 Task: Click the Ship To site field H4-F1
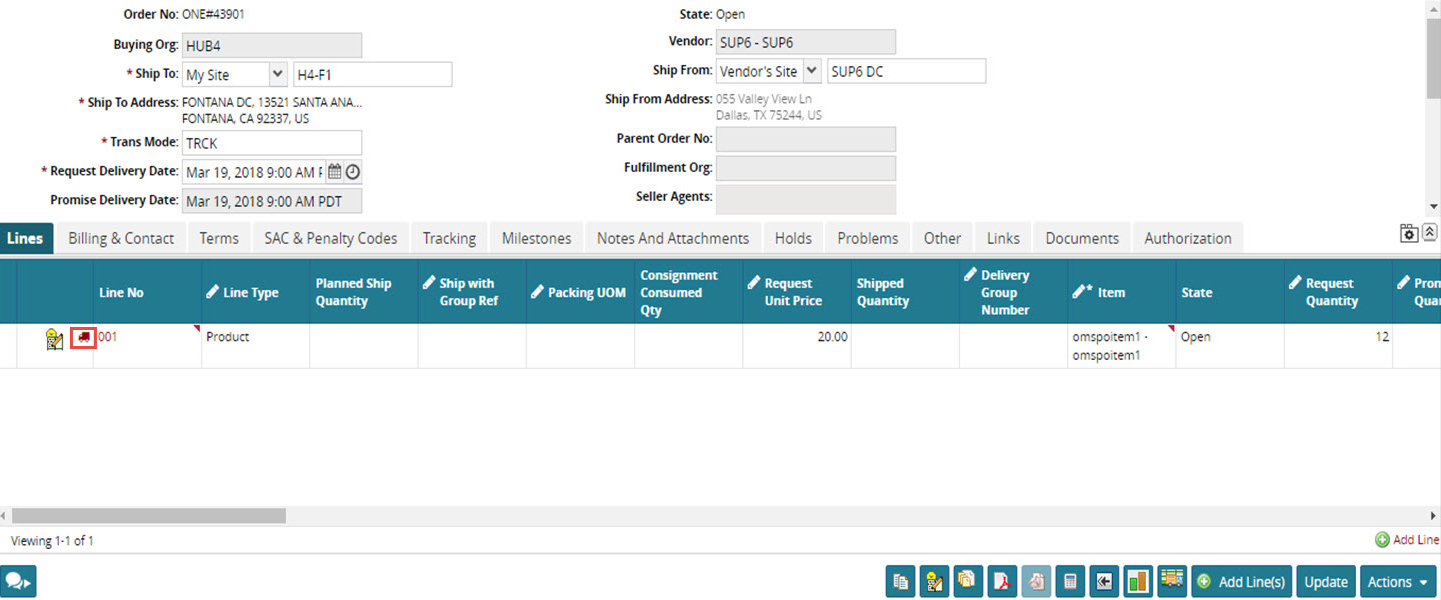click(x=373, y=75)
